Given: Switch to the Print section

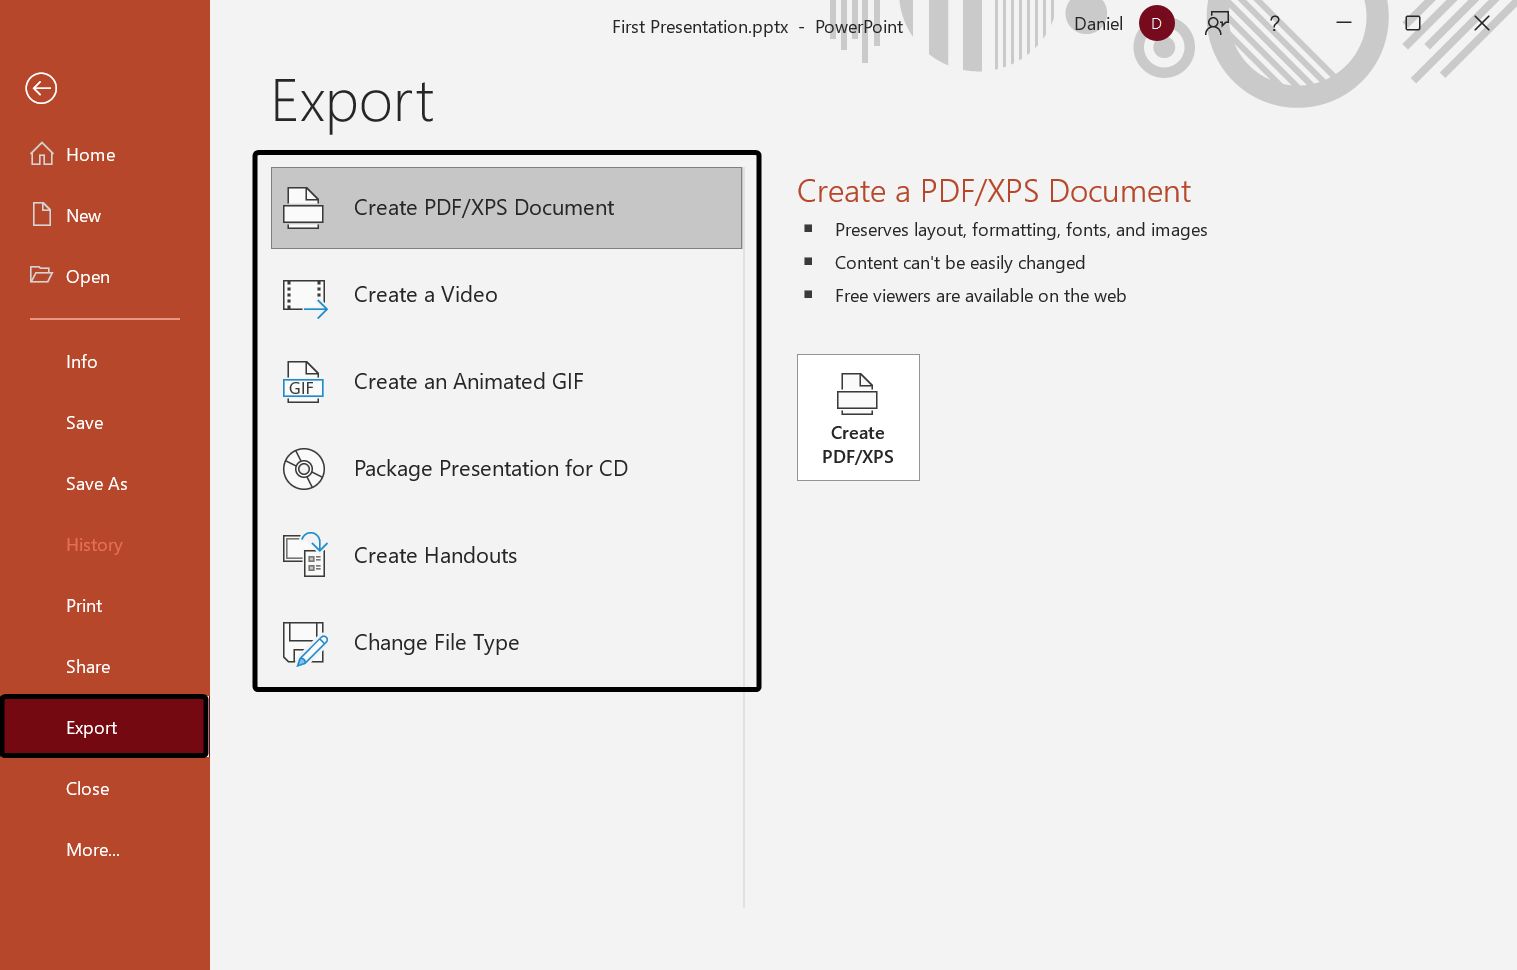Looking at the screenshot, I should click(x=83, y=605).
